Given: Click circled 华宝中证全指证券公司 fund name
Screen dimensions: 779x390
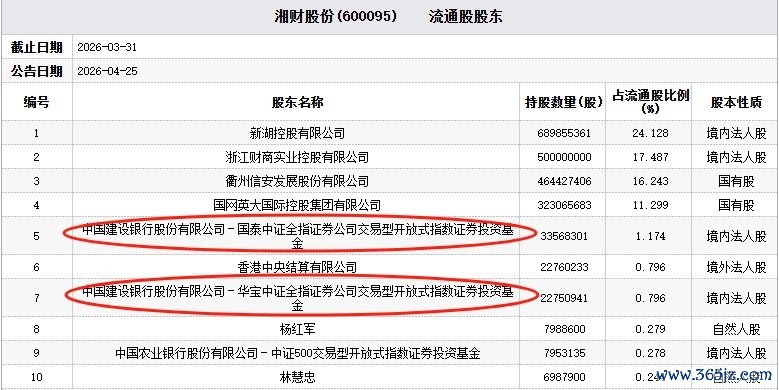Looking at the screenshot, I should [298, 298].
